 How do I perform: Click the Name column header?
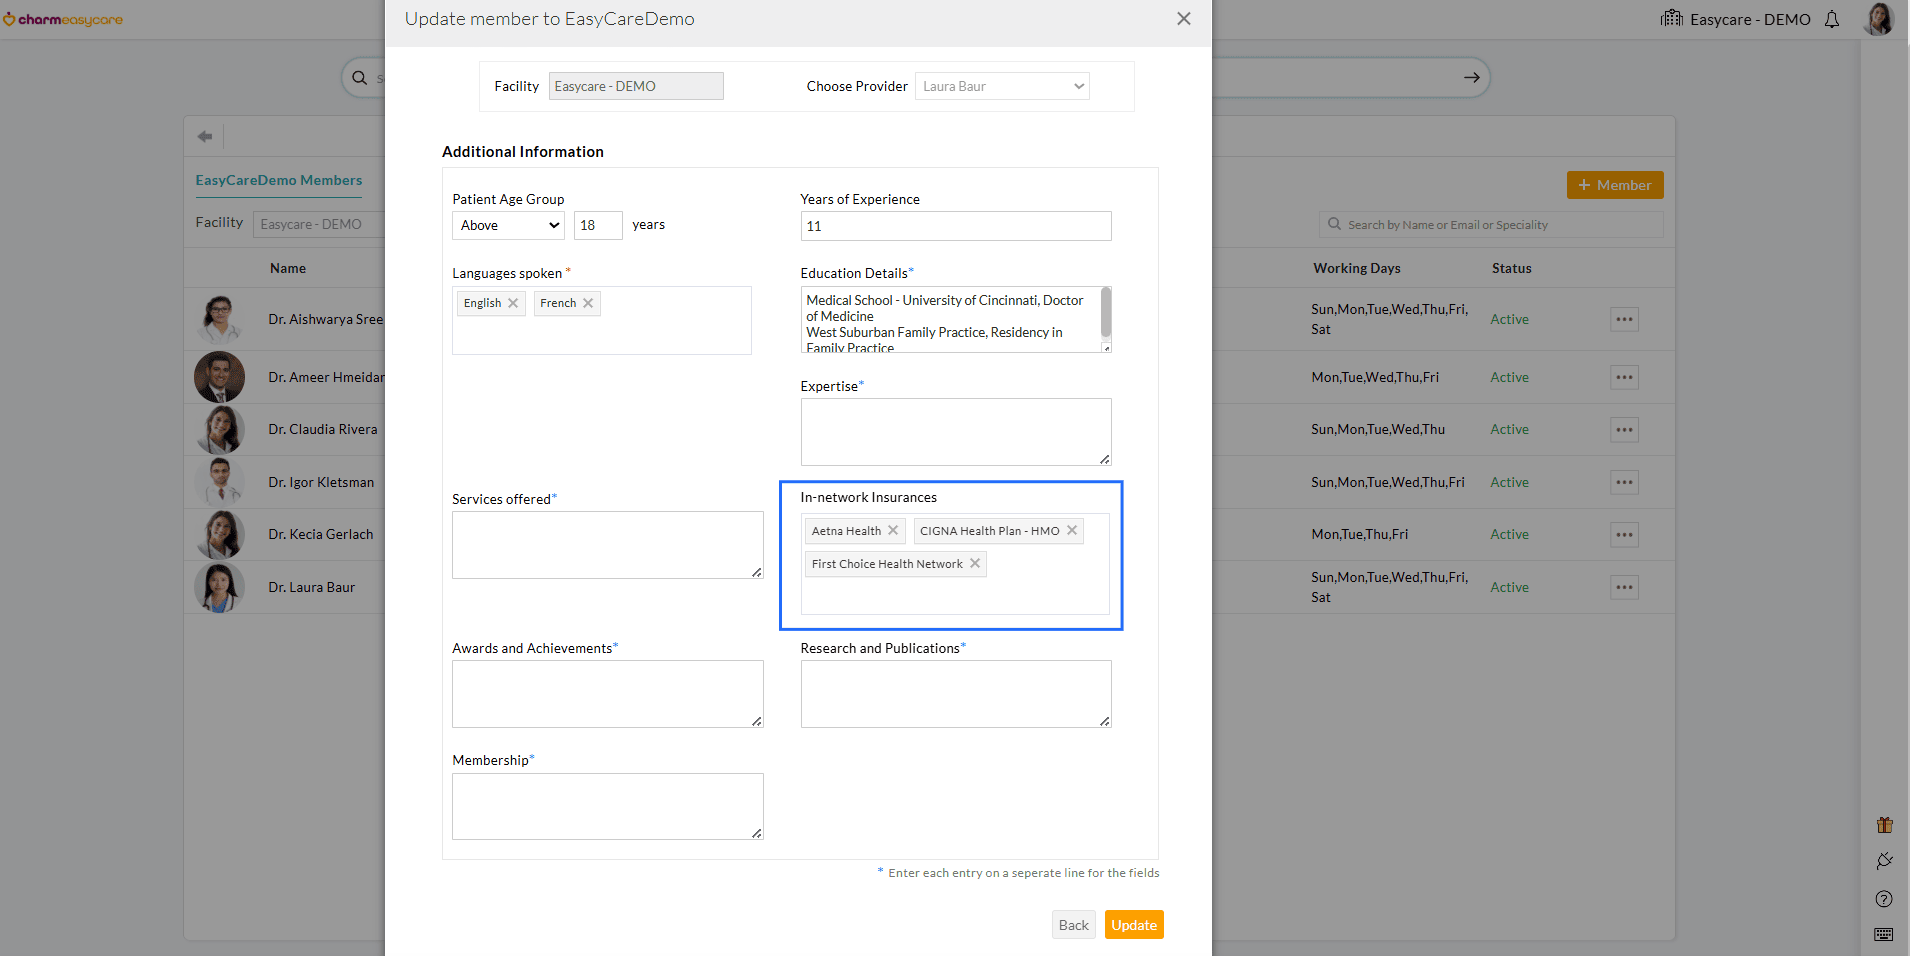288,268
